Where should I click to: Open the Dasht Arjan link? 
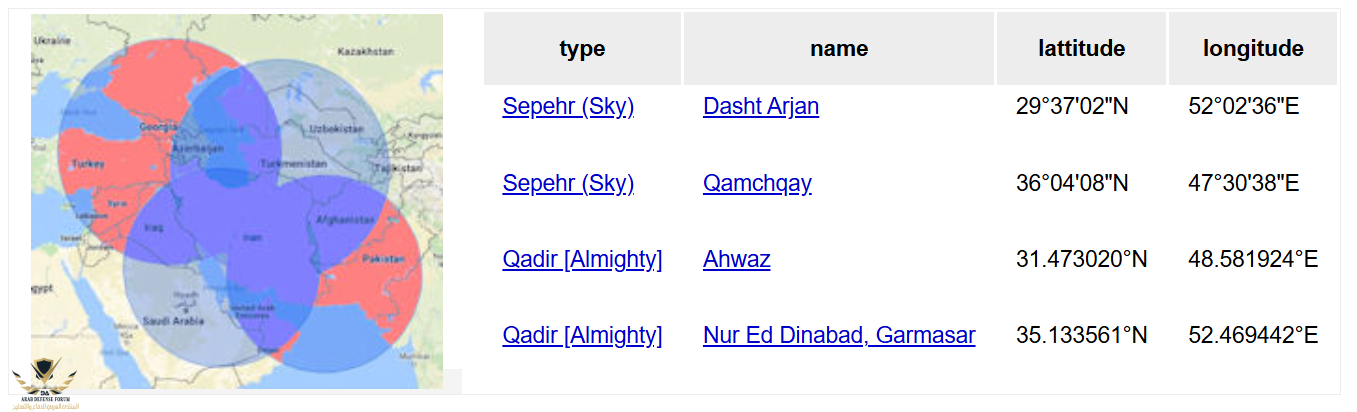click(760, 106)
